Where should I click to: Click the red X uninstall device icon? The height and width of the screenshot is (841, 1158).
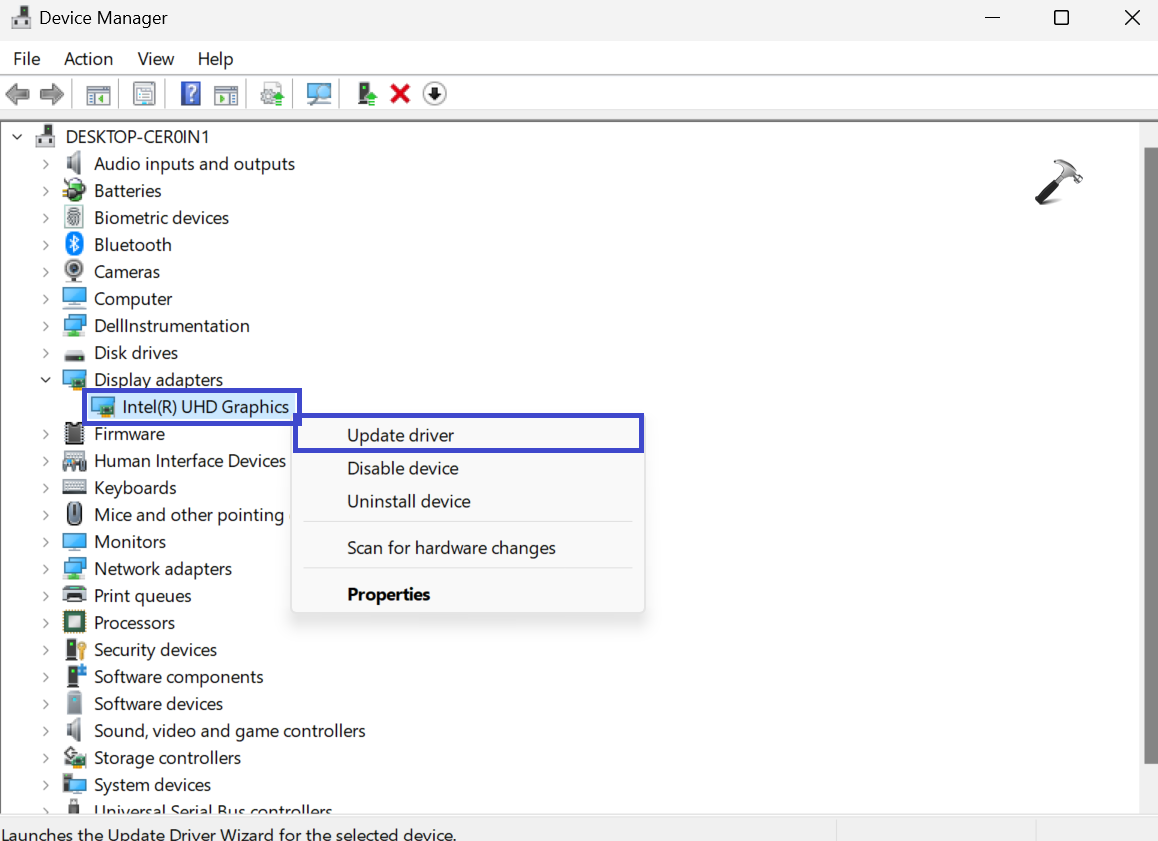(400, 94)
